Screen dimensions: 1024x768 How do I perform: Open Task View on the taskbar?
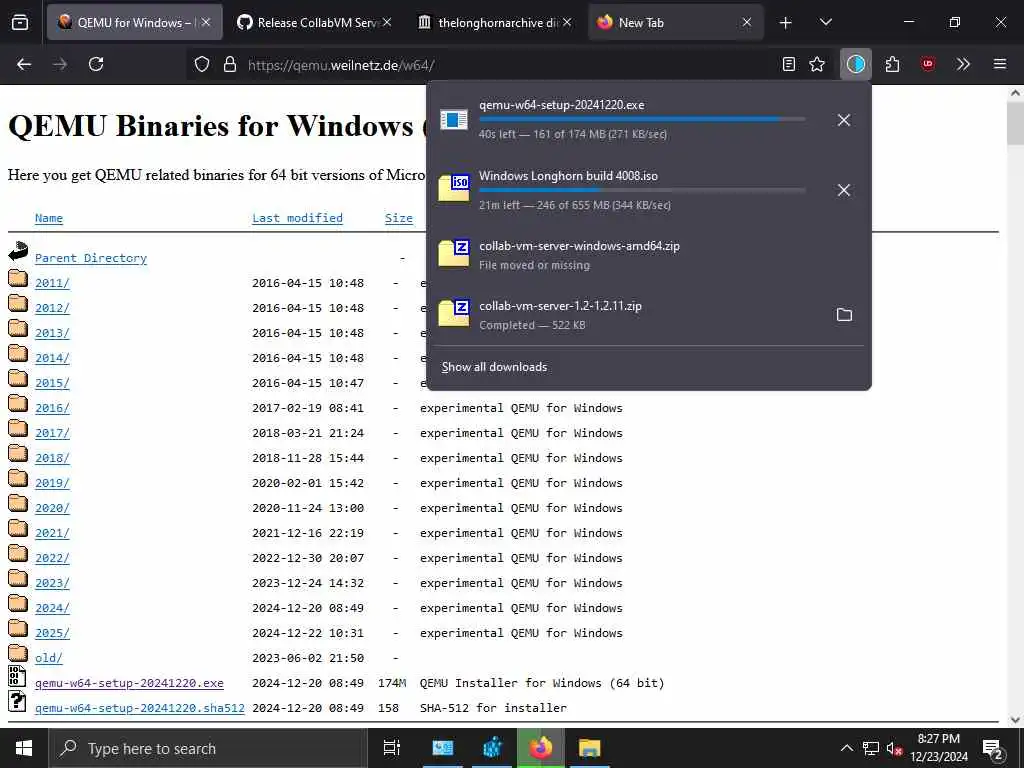tap(392, 748)
